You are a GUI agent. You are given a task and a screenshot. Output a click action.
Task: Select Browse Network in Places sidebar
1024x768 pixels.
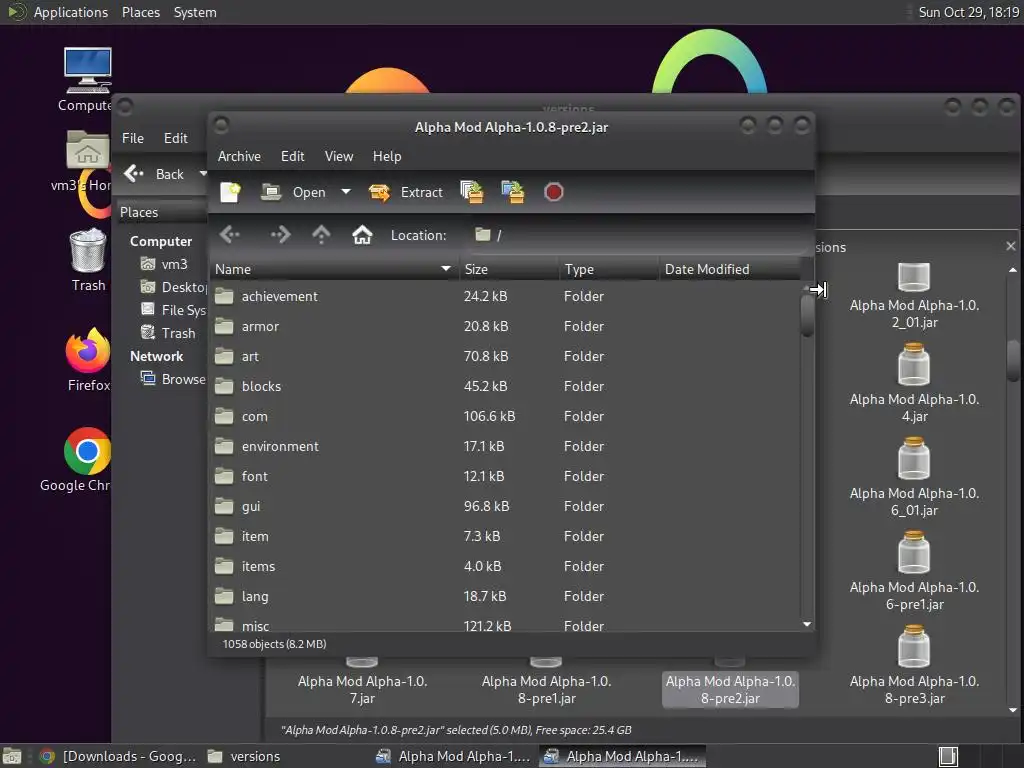173,379
